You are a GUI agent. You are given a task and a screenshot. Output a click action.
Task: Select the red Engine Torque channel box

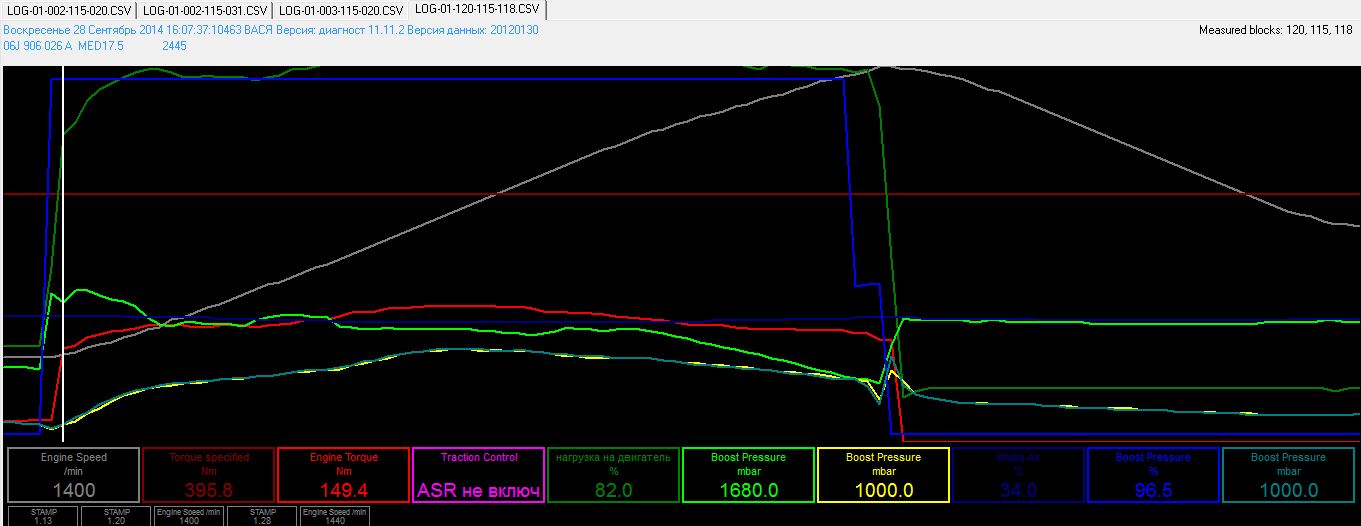click(x=343, y=474)
